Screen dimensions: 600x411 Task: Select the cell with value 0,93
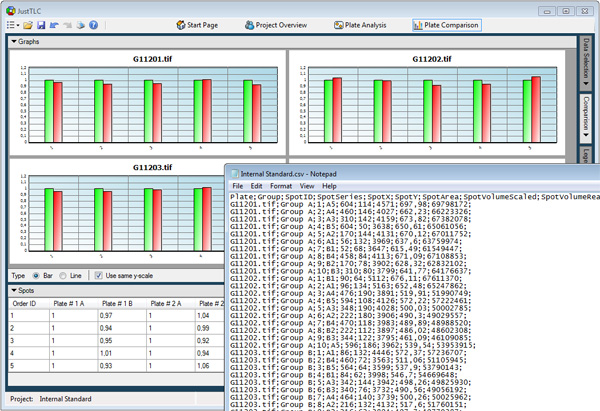[x=122, y=366]
